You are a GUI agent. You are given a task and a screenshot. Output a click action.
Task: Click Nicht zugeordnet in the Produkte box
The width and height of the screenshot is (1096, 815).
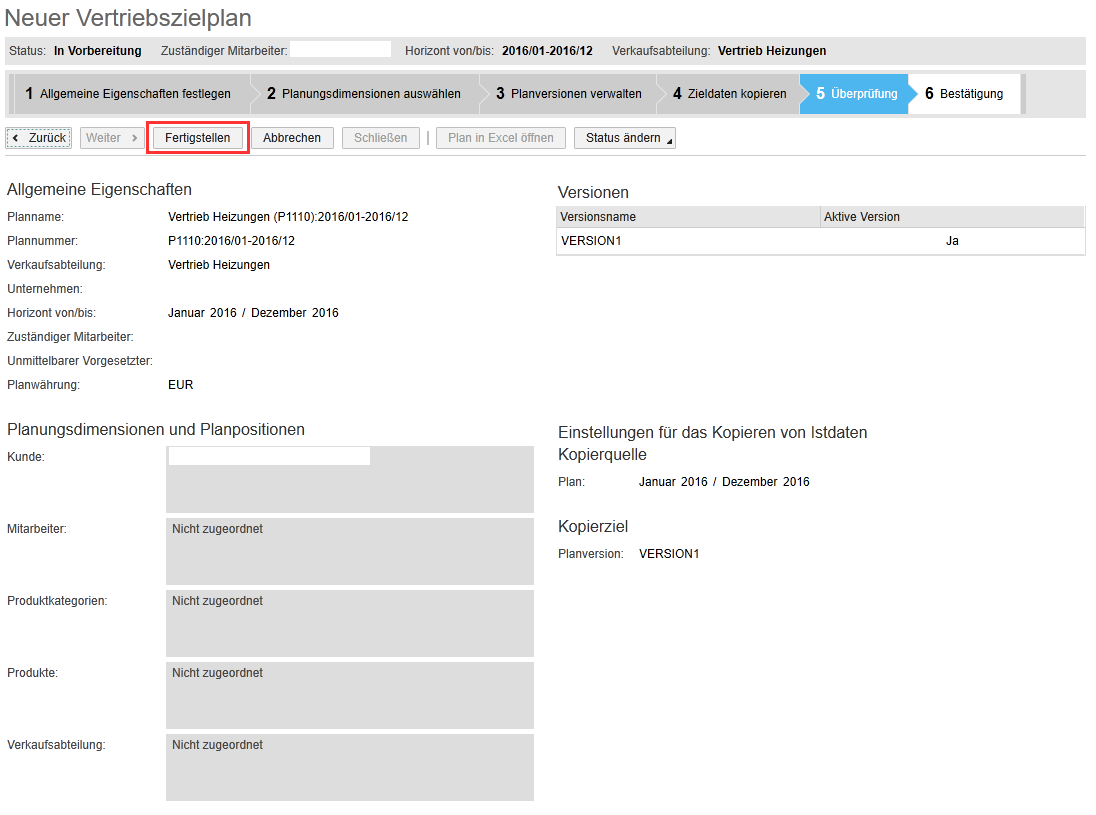[217, 673]
